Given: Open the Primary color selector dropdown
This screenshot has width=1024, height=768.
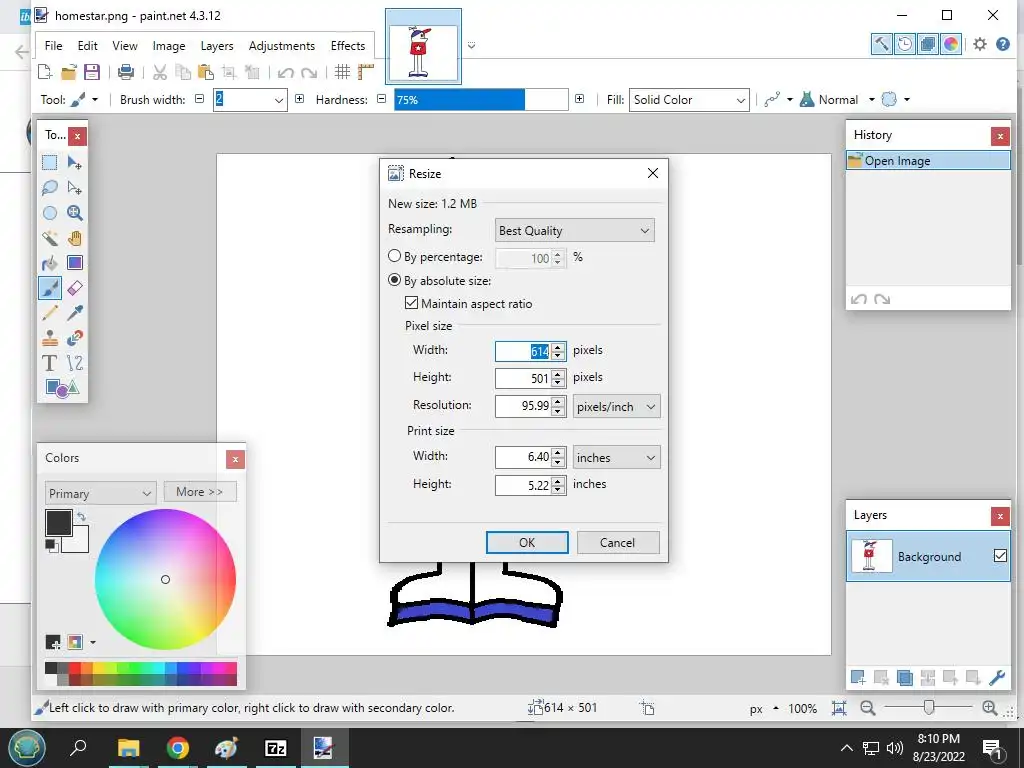Looking at the screenshot, I should [x=101, y=493].
